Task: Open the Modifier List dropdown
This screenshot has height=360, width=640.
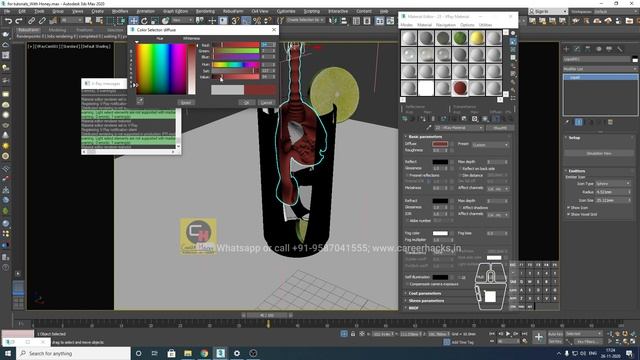Action: coord(599,69)
